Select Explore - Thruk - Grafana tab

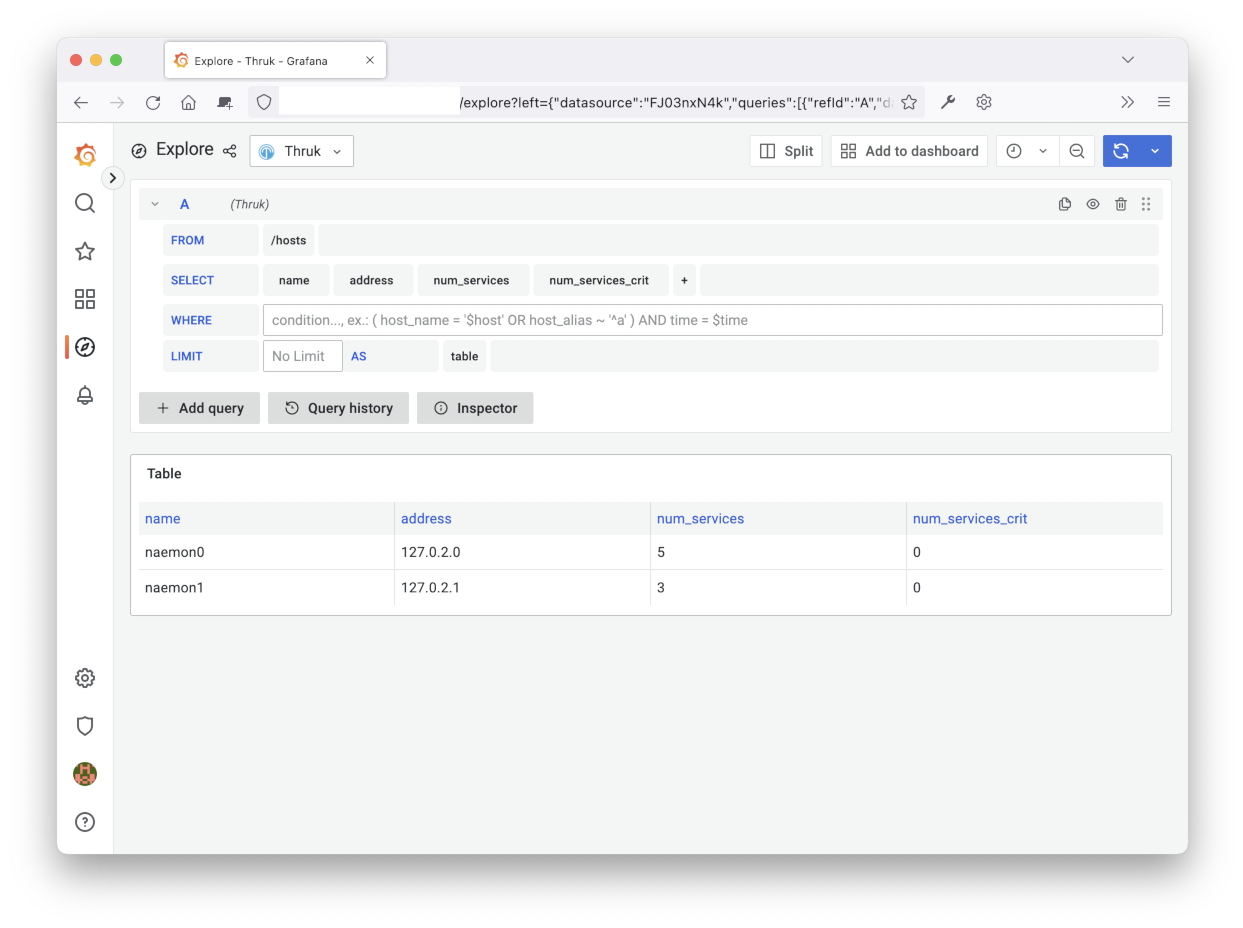point(275,60)
